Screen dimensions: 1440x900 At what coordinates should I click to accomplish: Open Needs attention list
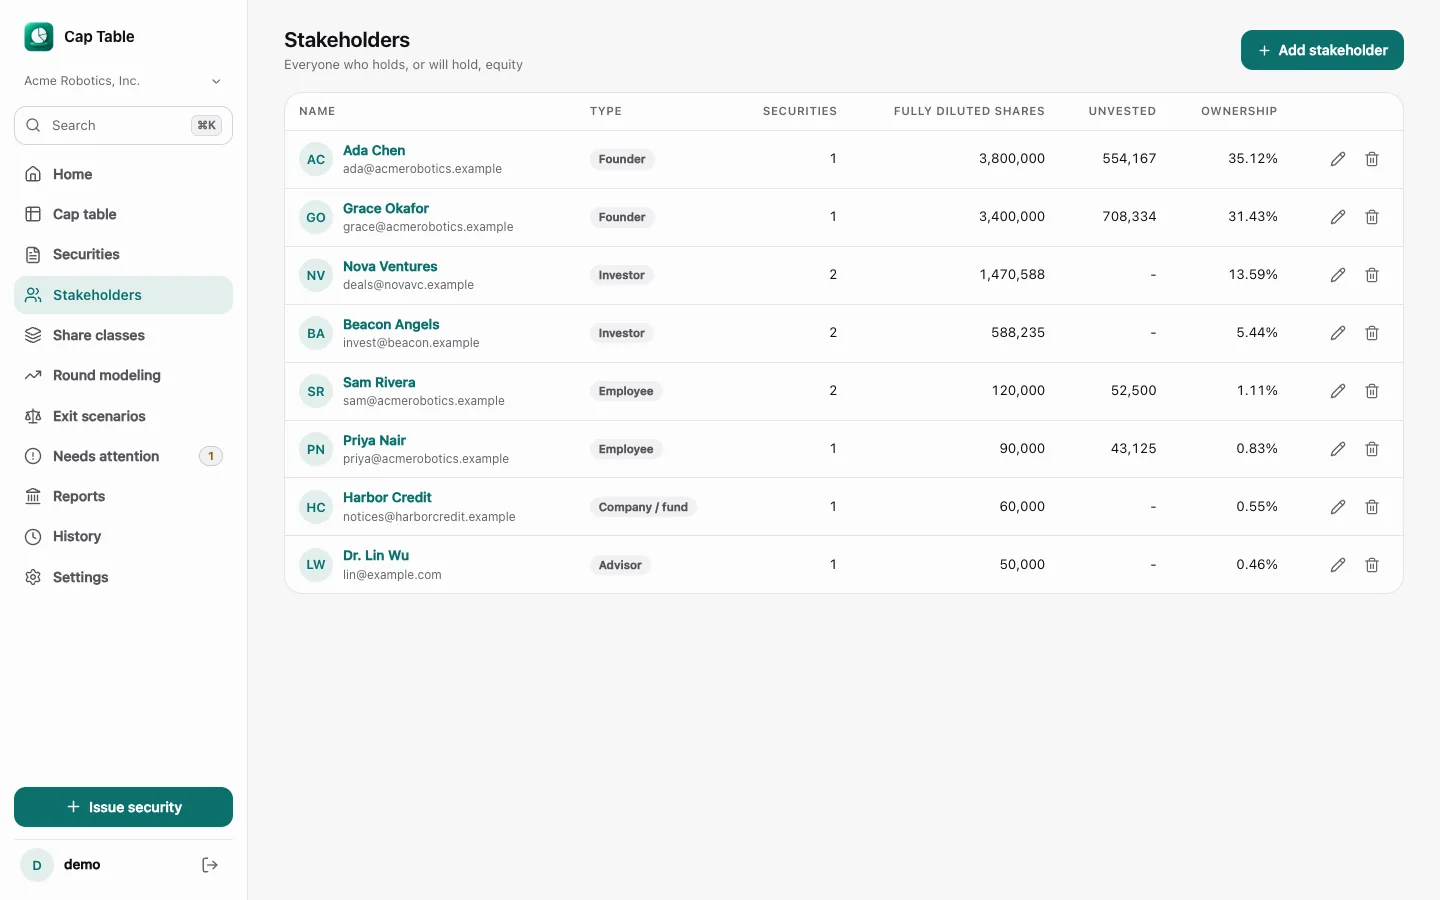point(123,456)
